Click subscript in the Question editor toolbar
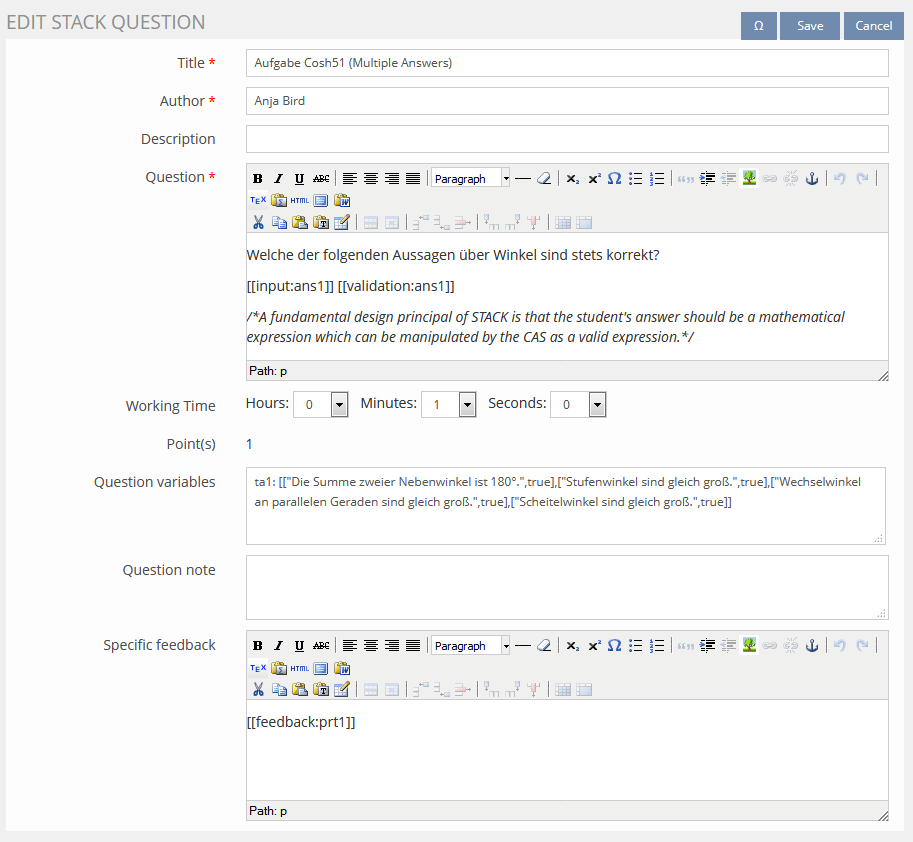The image size is (913, 842). 572,179
